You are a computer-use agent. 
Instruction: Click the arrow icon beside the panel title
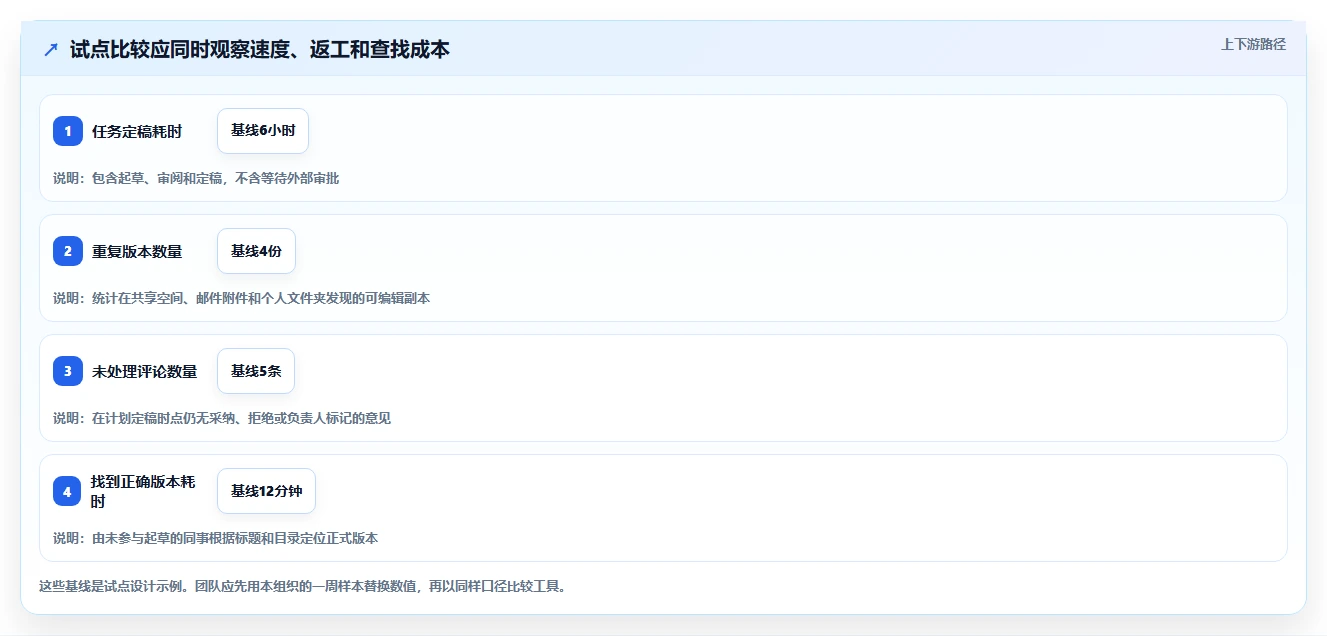(x=51, y=49)
